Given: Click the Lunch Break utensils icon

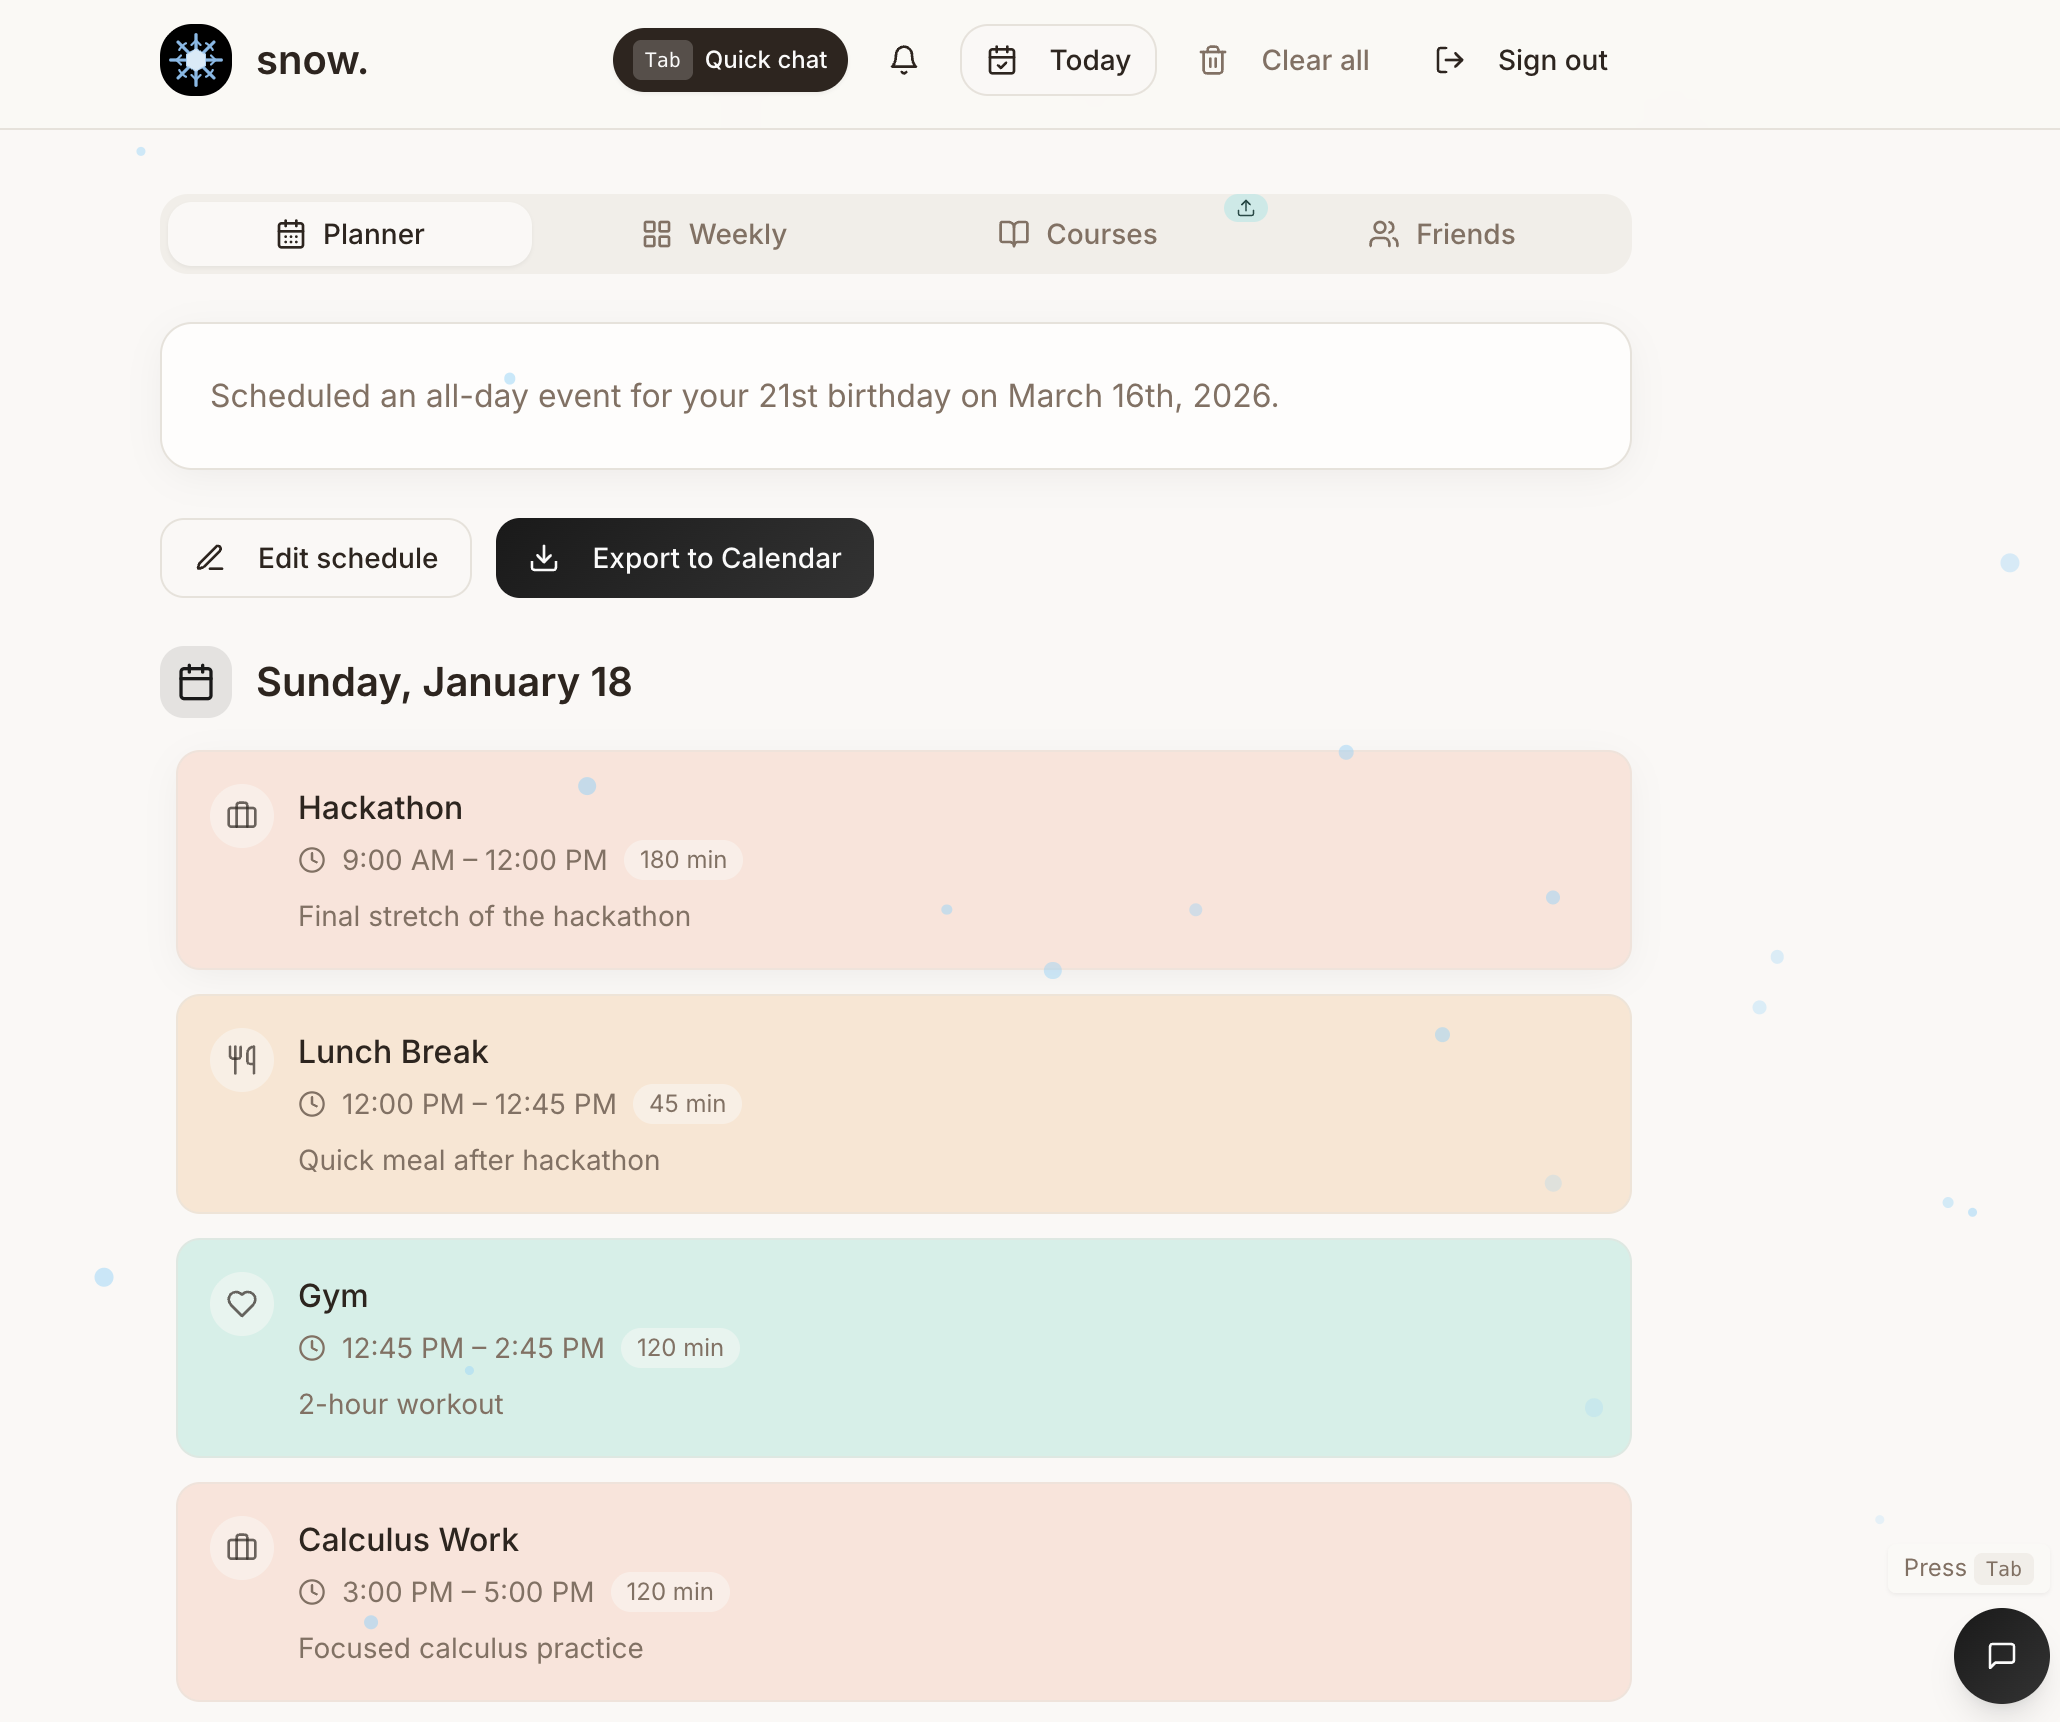Looking at the screenshot, I should (242, 1059).
